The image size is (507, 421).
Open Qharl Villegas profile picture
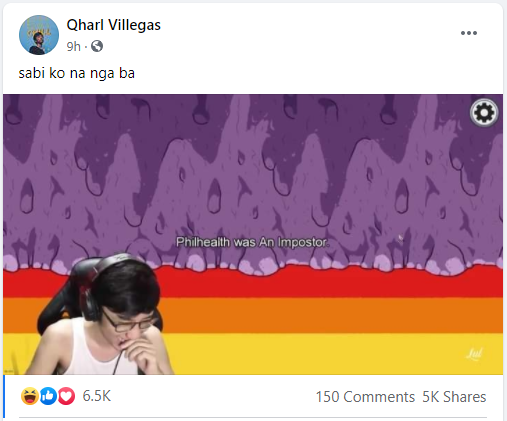[39, 35]
